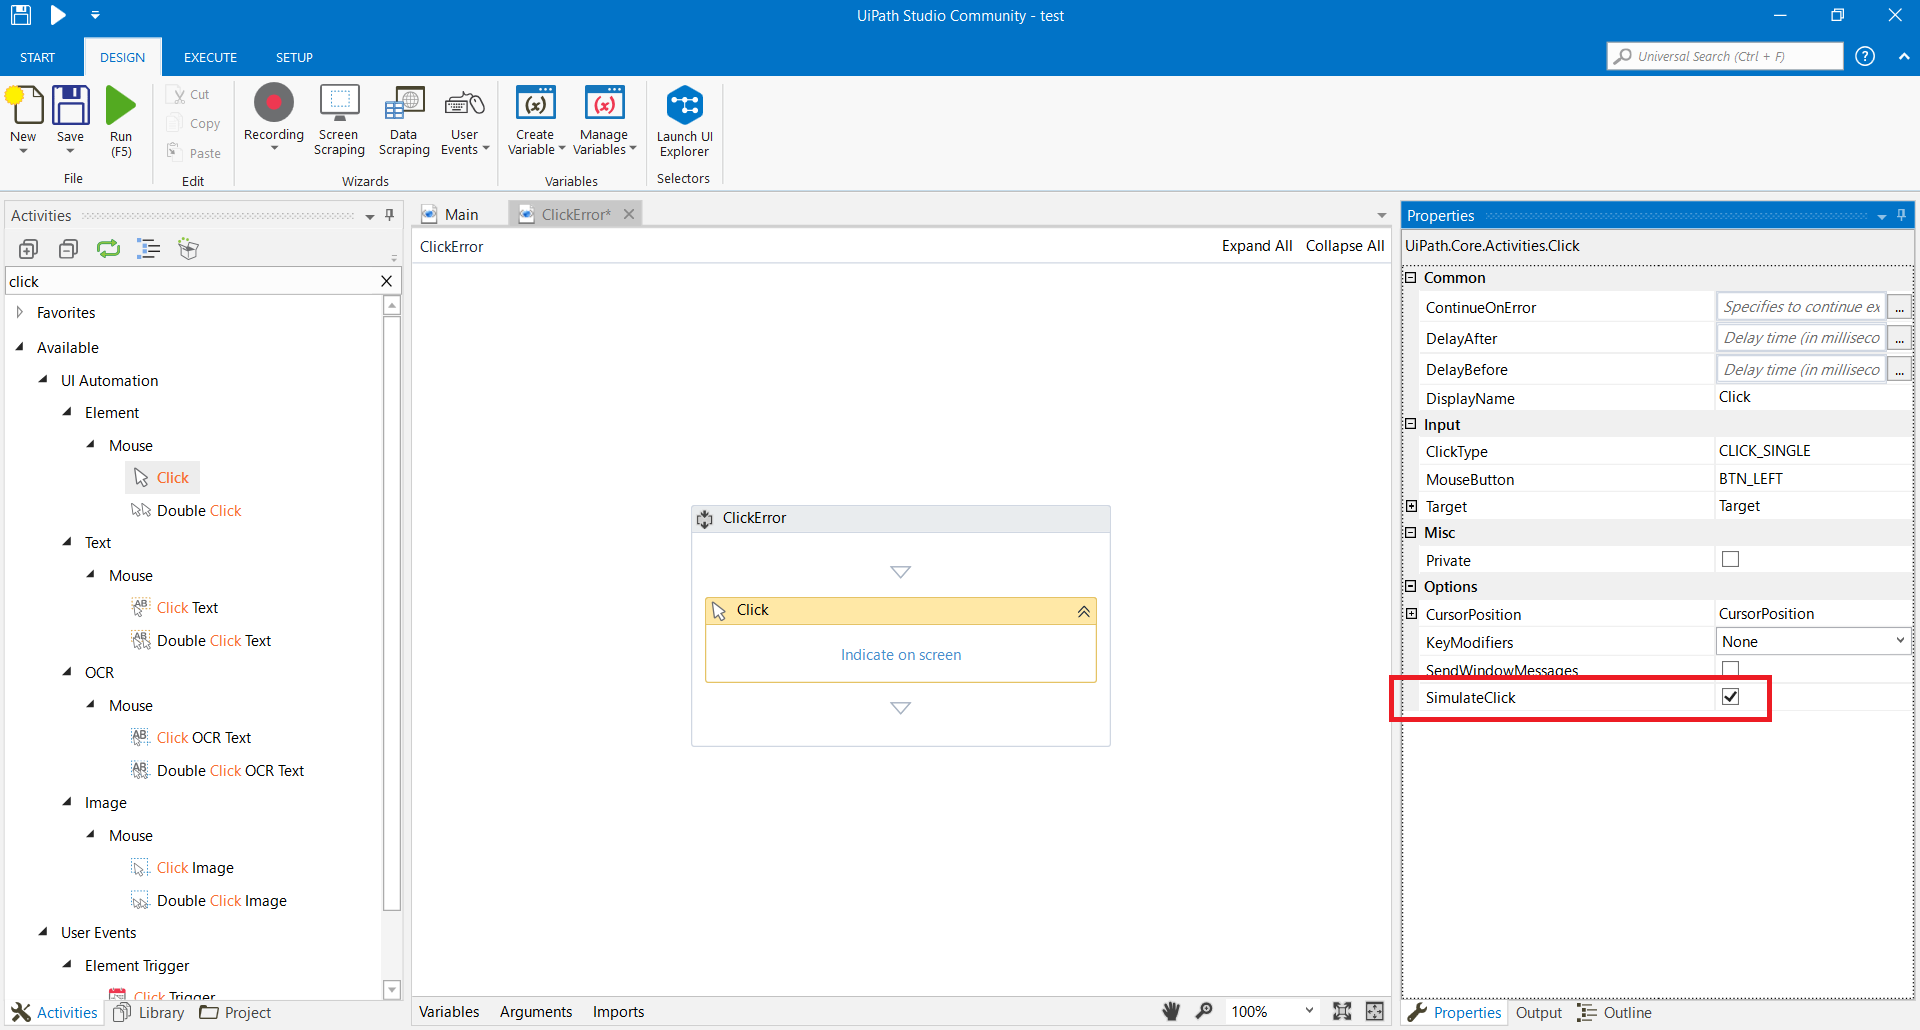
Task: Click the Copy command
Action: (193, 123)
